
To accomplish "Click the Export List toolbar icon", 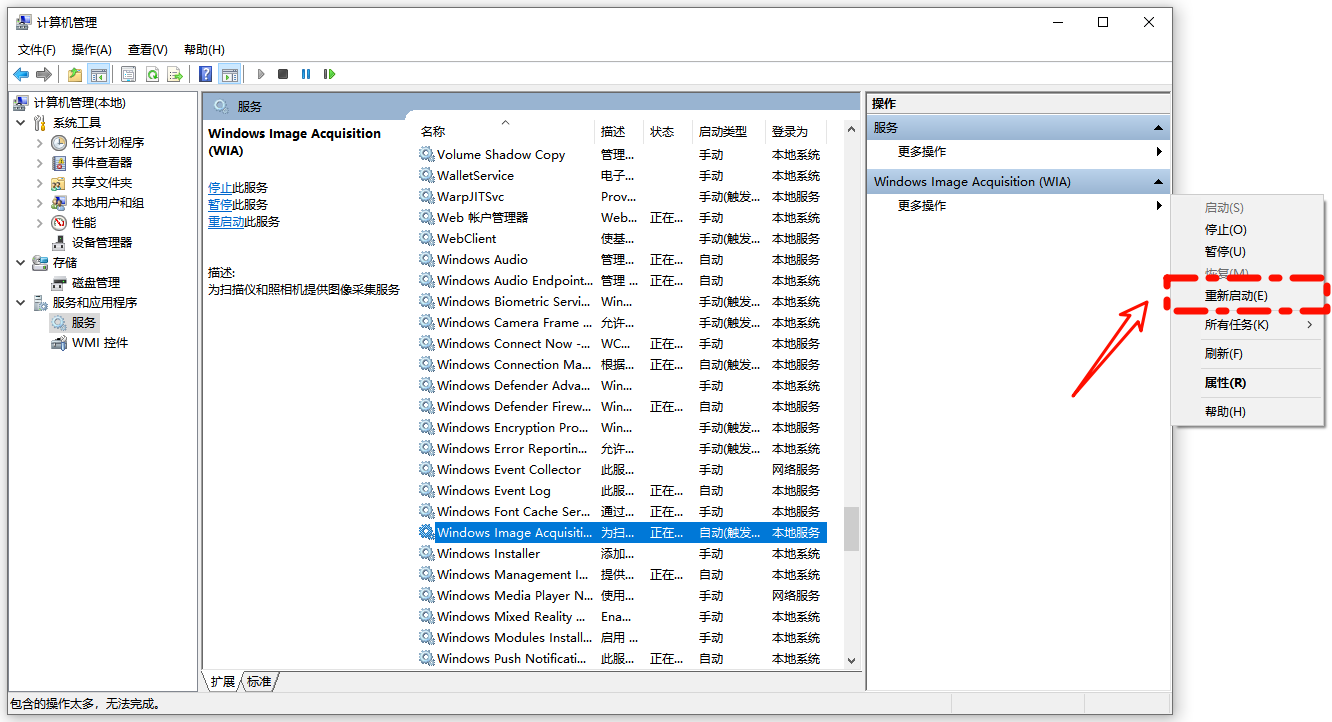I will pos(175,74).
